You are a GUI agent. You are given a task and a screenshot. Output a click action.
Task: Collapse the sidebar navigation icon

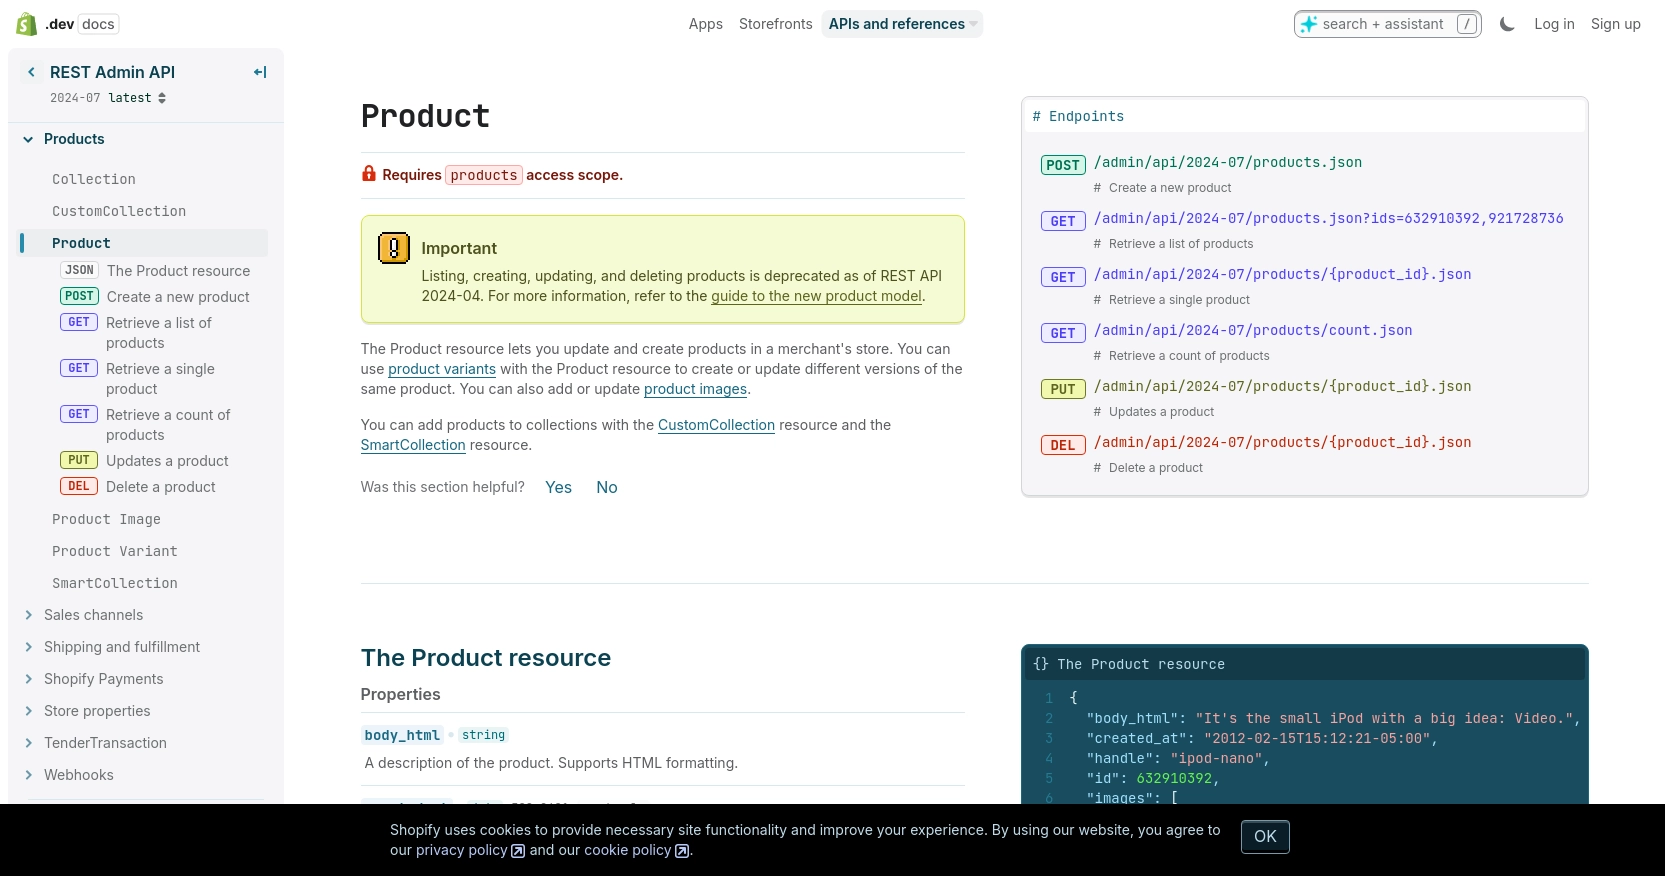(260, 72)
